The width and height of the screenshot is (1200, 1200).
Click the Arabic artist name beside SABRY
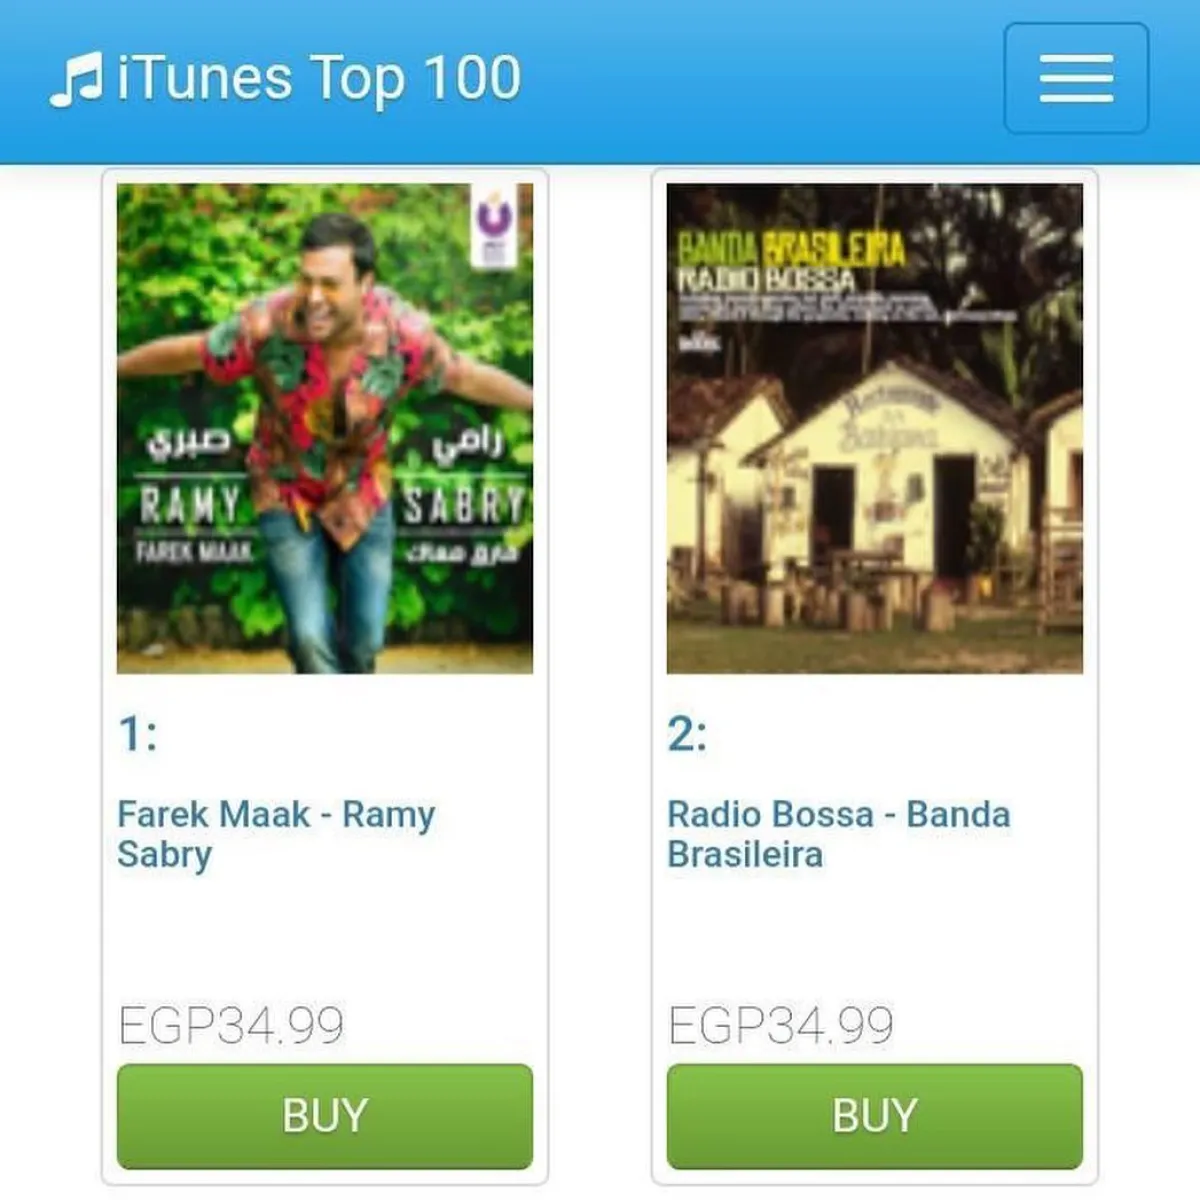467,446
